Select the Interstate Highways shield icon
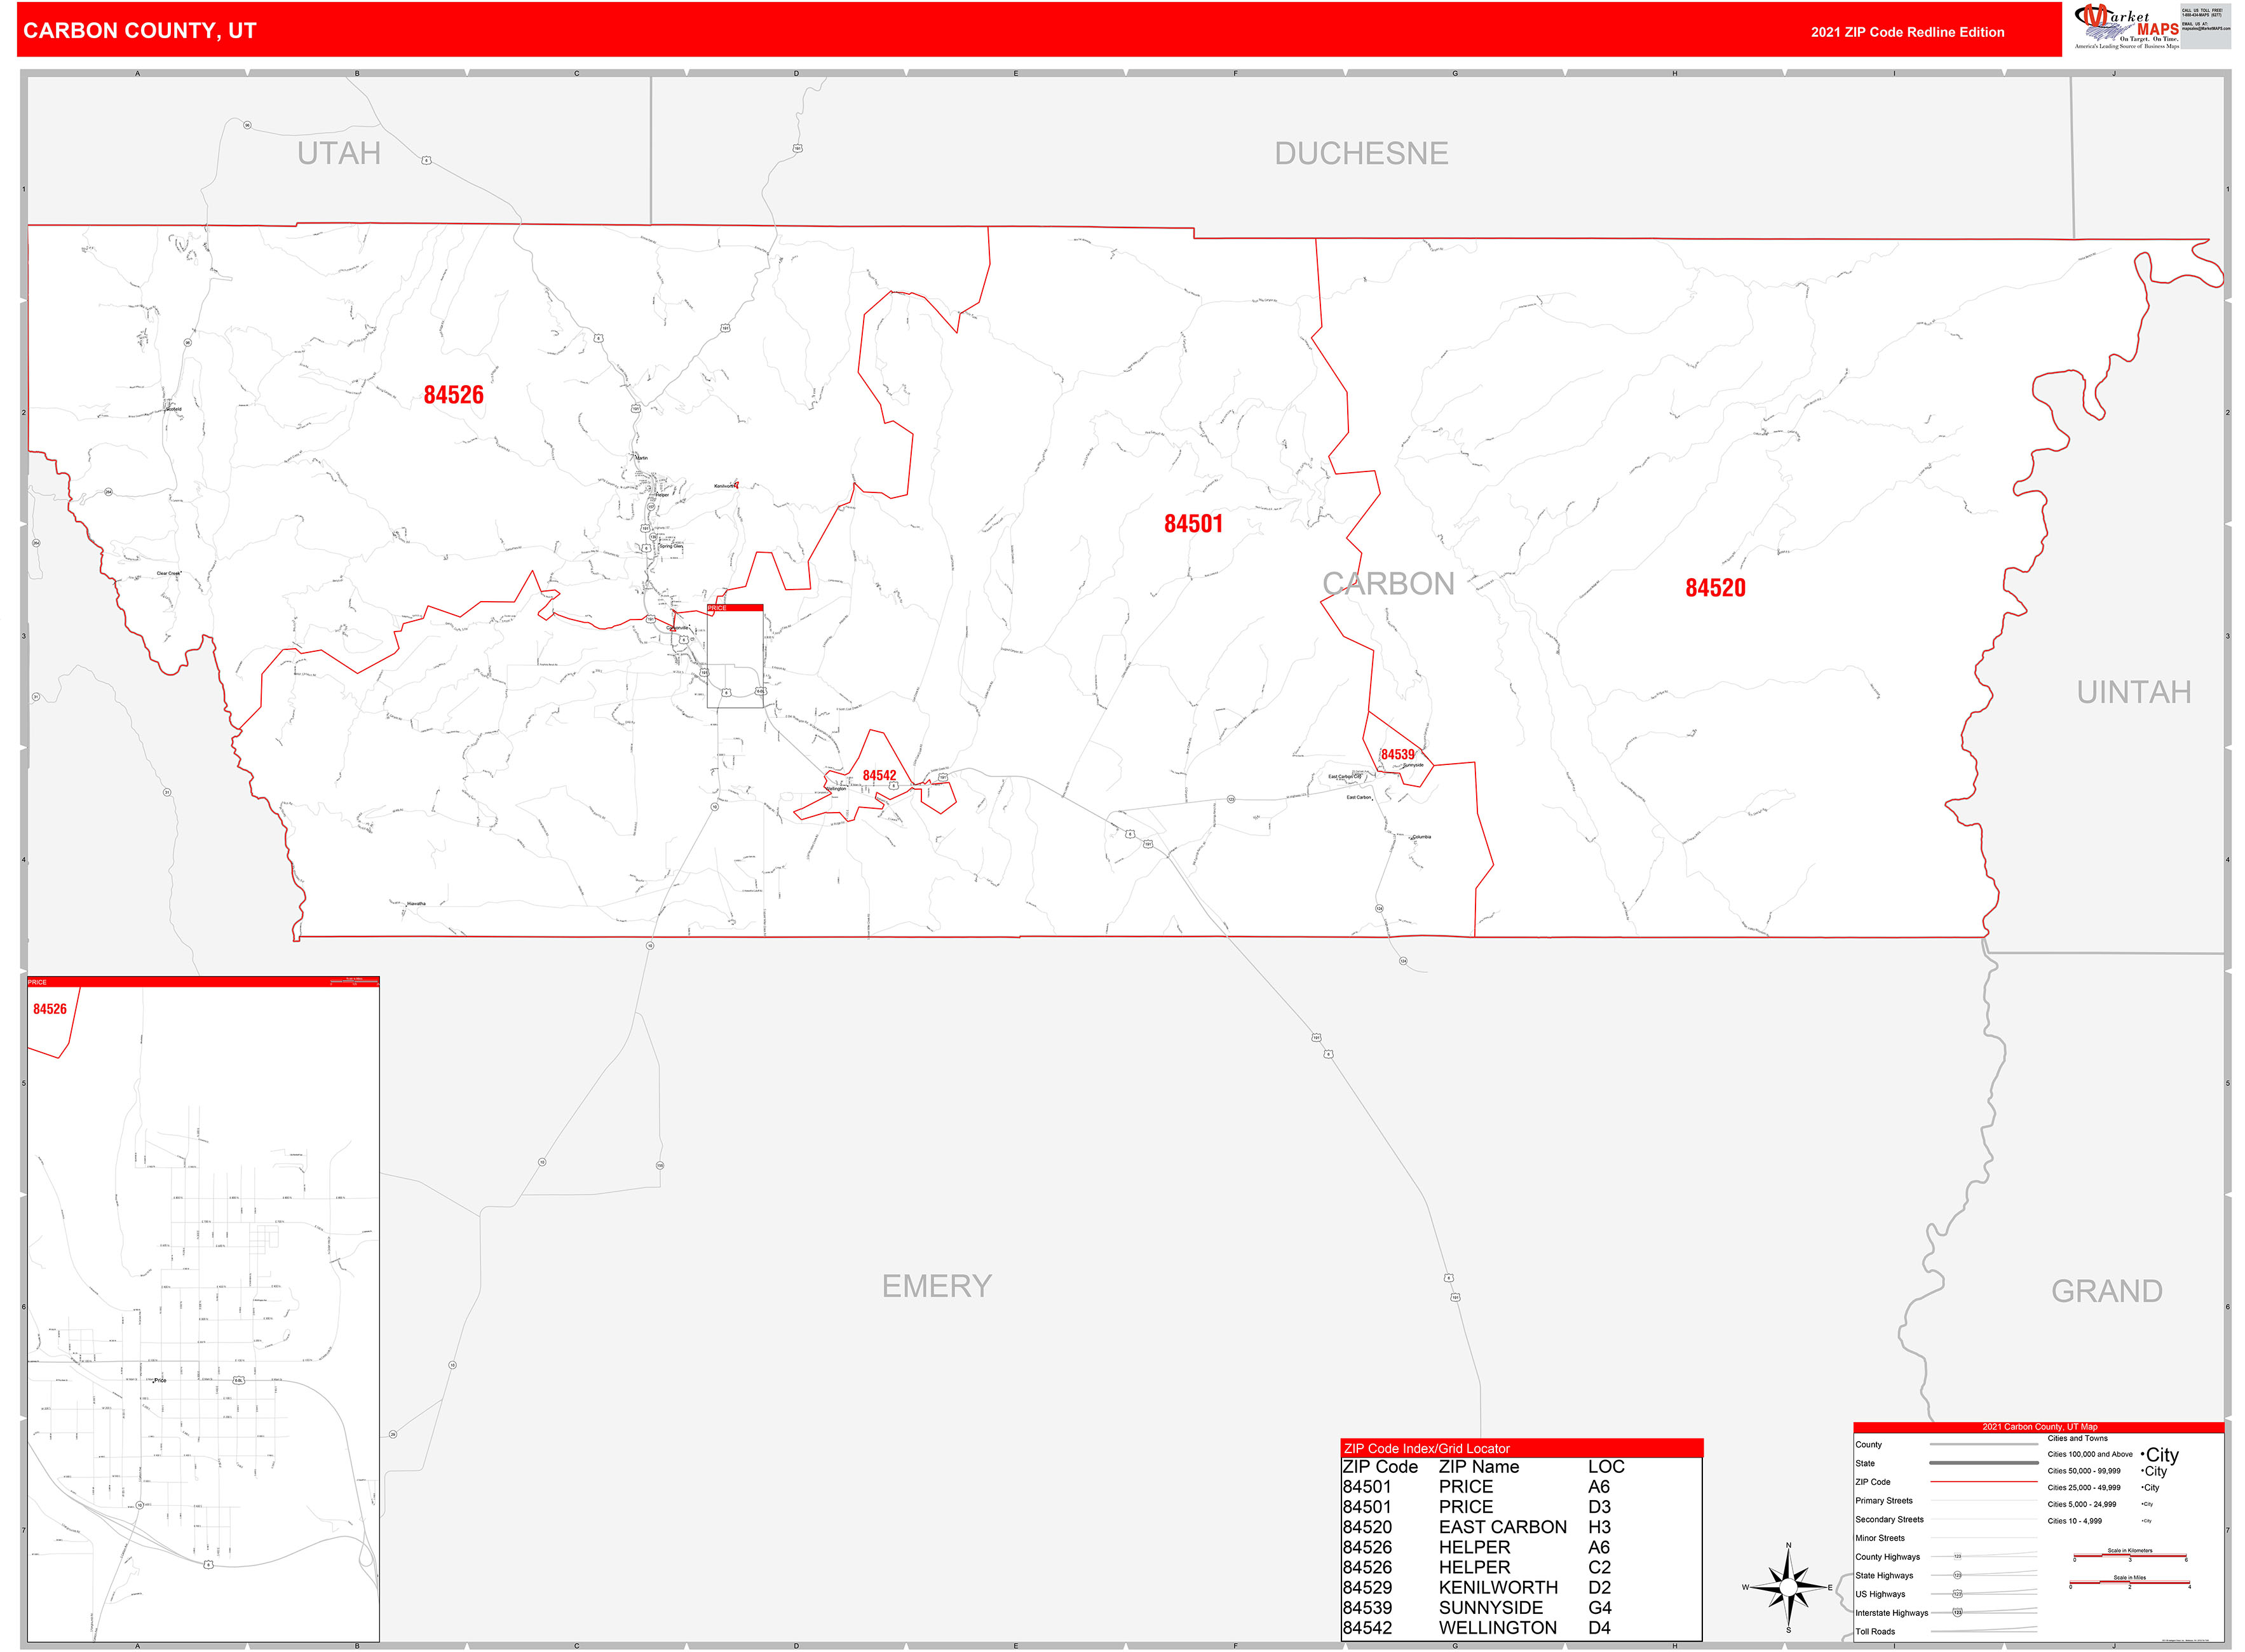Screen dimensions: 2245x1652 tap(1957, 1613)
